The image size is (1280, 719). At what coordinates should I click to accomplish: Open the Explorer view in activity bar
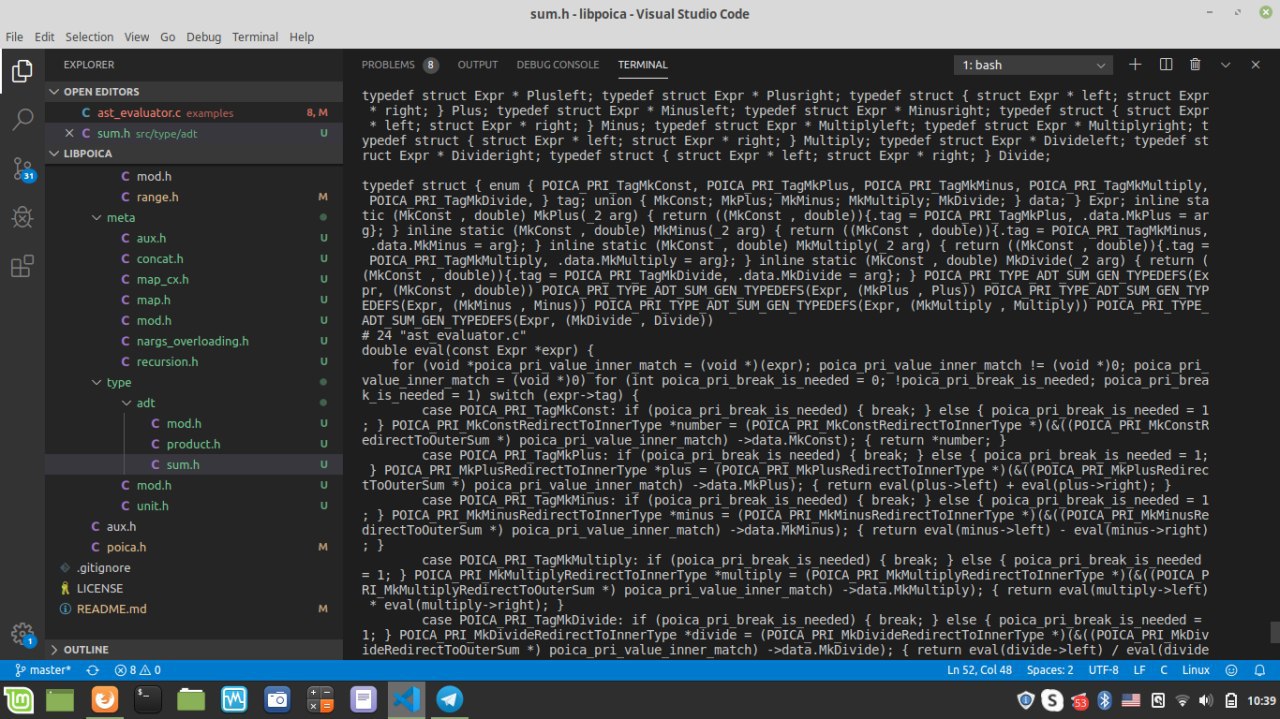click(22, 71)
